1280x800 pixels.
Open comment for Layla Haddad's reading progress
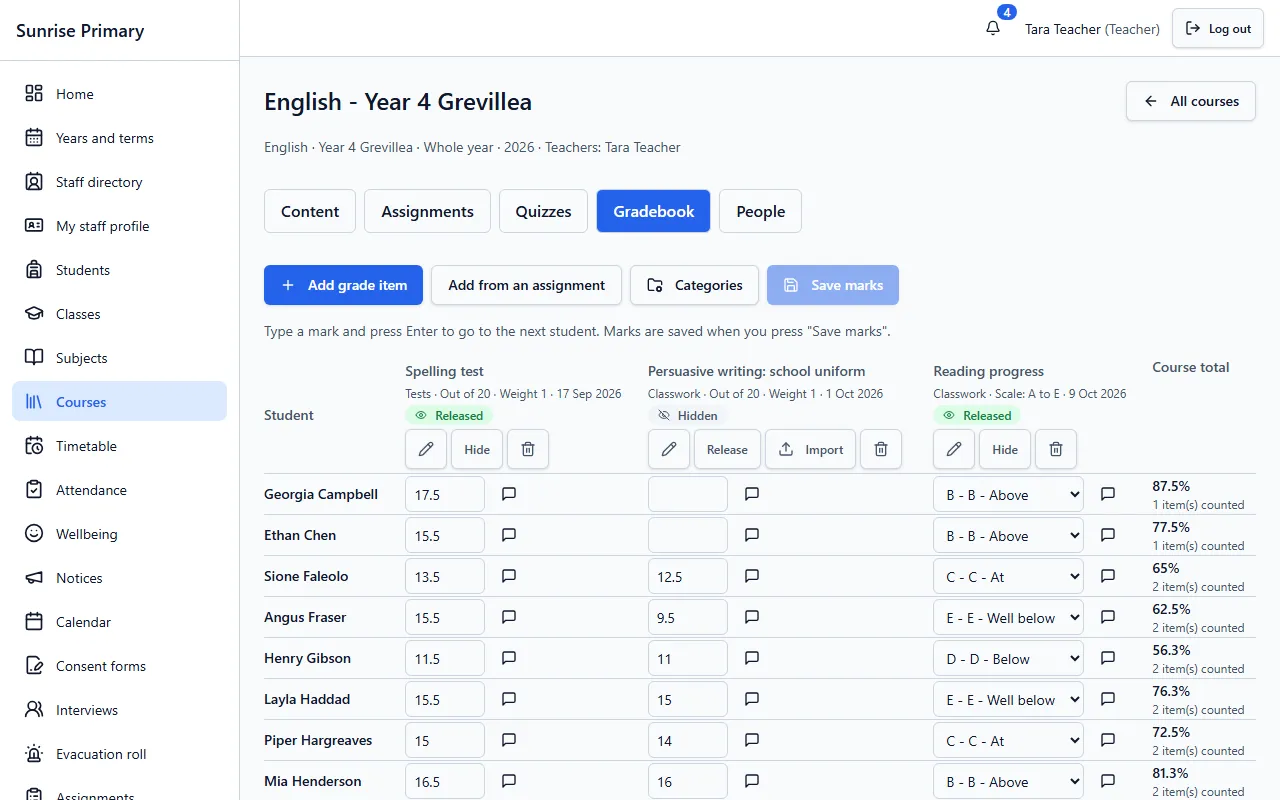point(1108,699)
